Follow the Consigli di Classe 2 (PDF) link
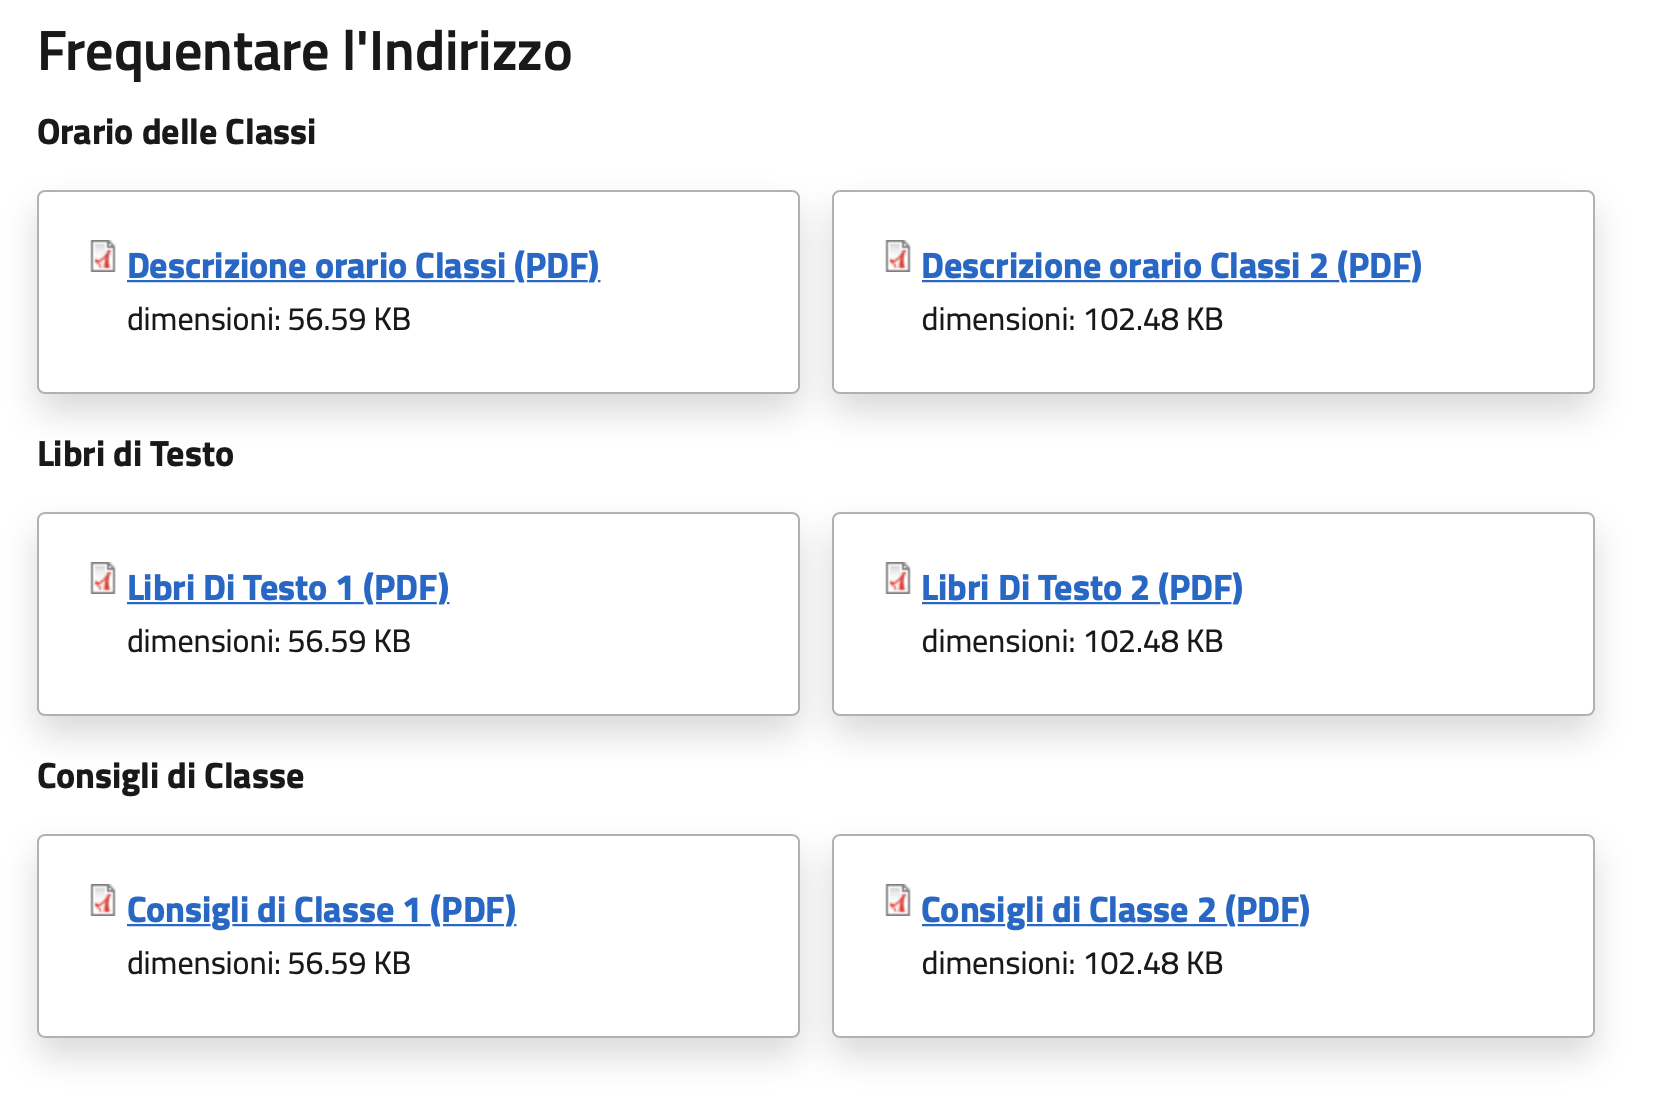The width and height of the screenshot is (1658, 1100). (x=1115, y=910)
